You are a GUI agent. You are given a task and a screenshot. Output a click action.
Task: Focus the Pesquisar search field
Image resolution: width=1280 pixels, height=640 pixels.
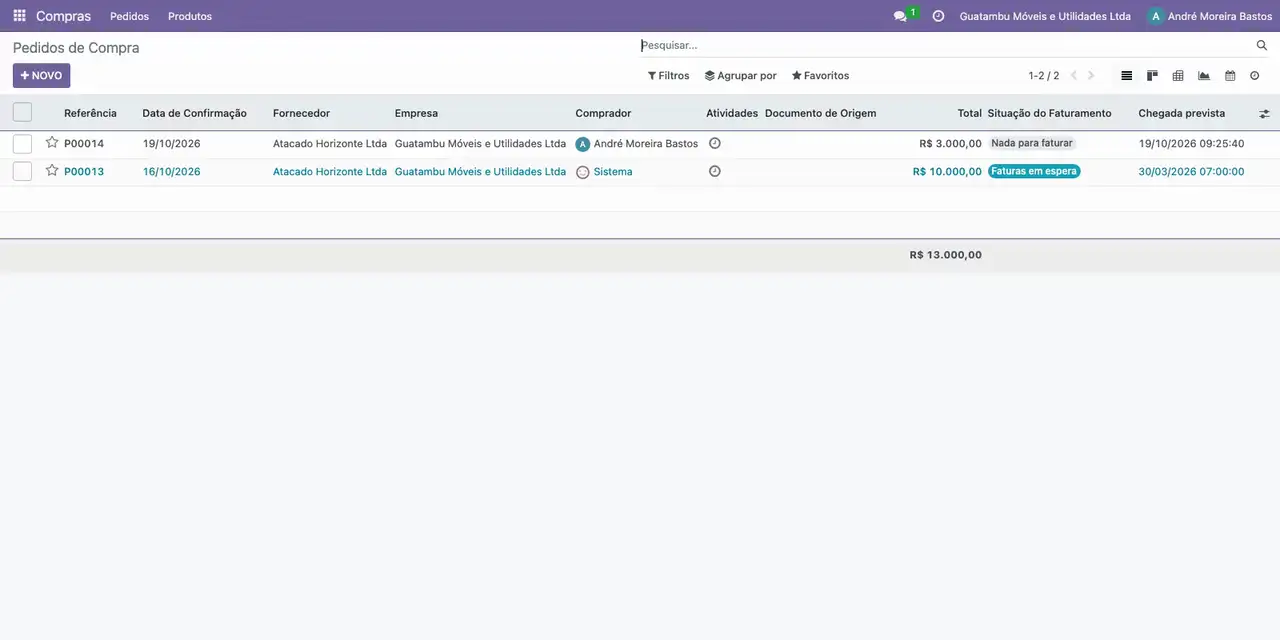pyautogui.click(x=945, y=45)
